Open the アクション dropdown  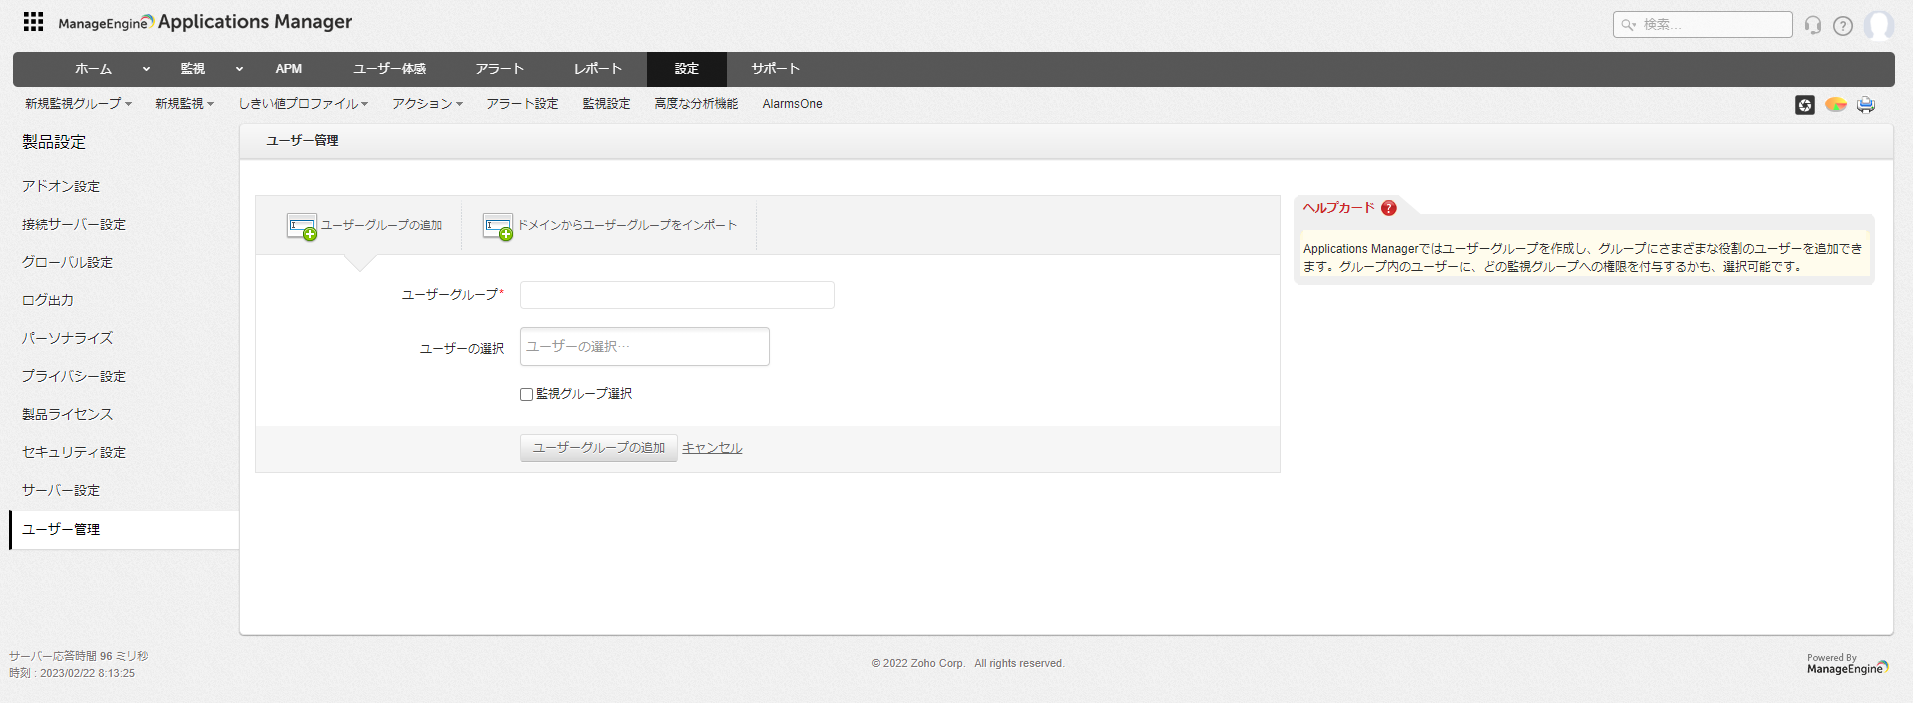point(427,104)
